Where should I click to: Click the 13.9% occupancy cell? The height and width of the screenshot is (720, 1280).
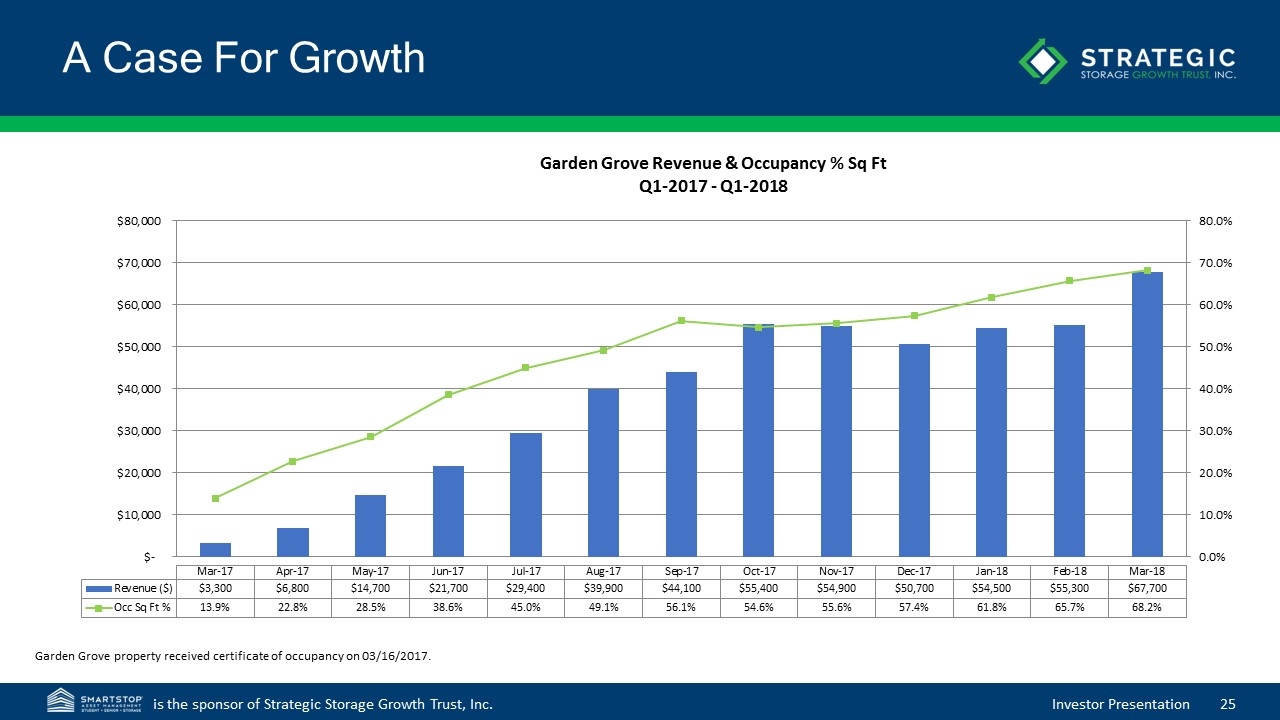pos(215,609)
